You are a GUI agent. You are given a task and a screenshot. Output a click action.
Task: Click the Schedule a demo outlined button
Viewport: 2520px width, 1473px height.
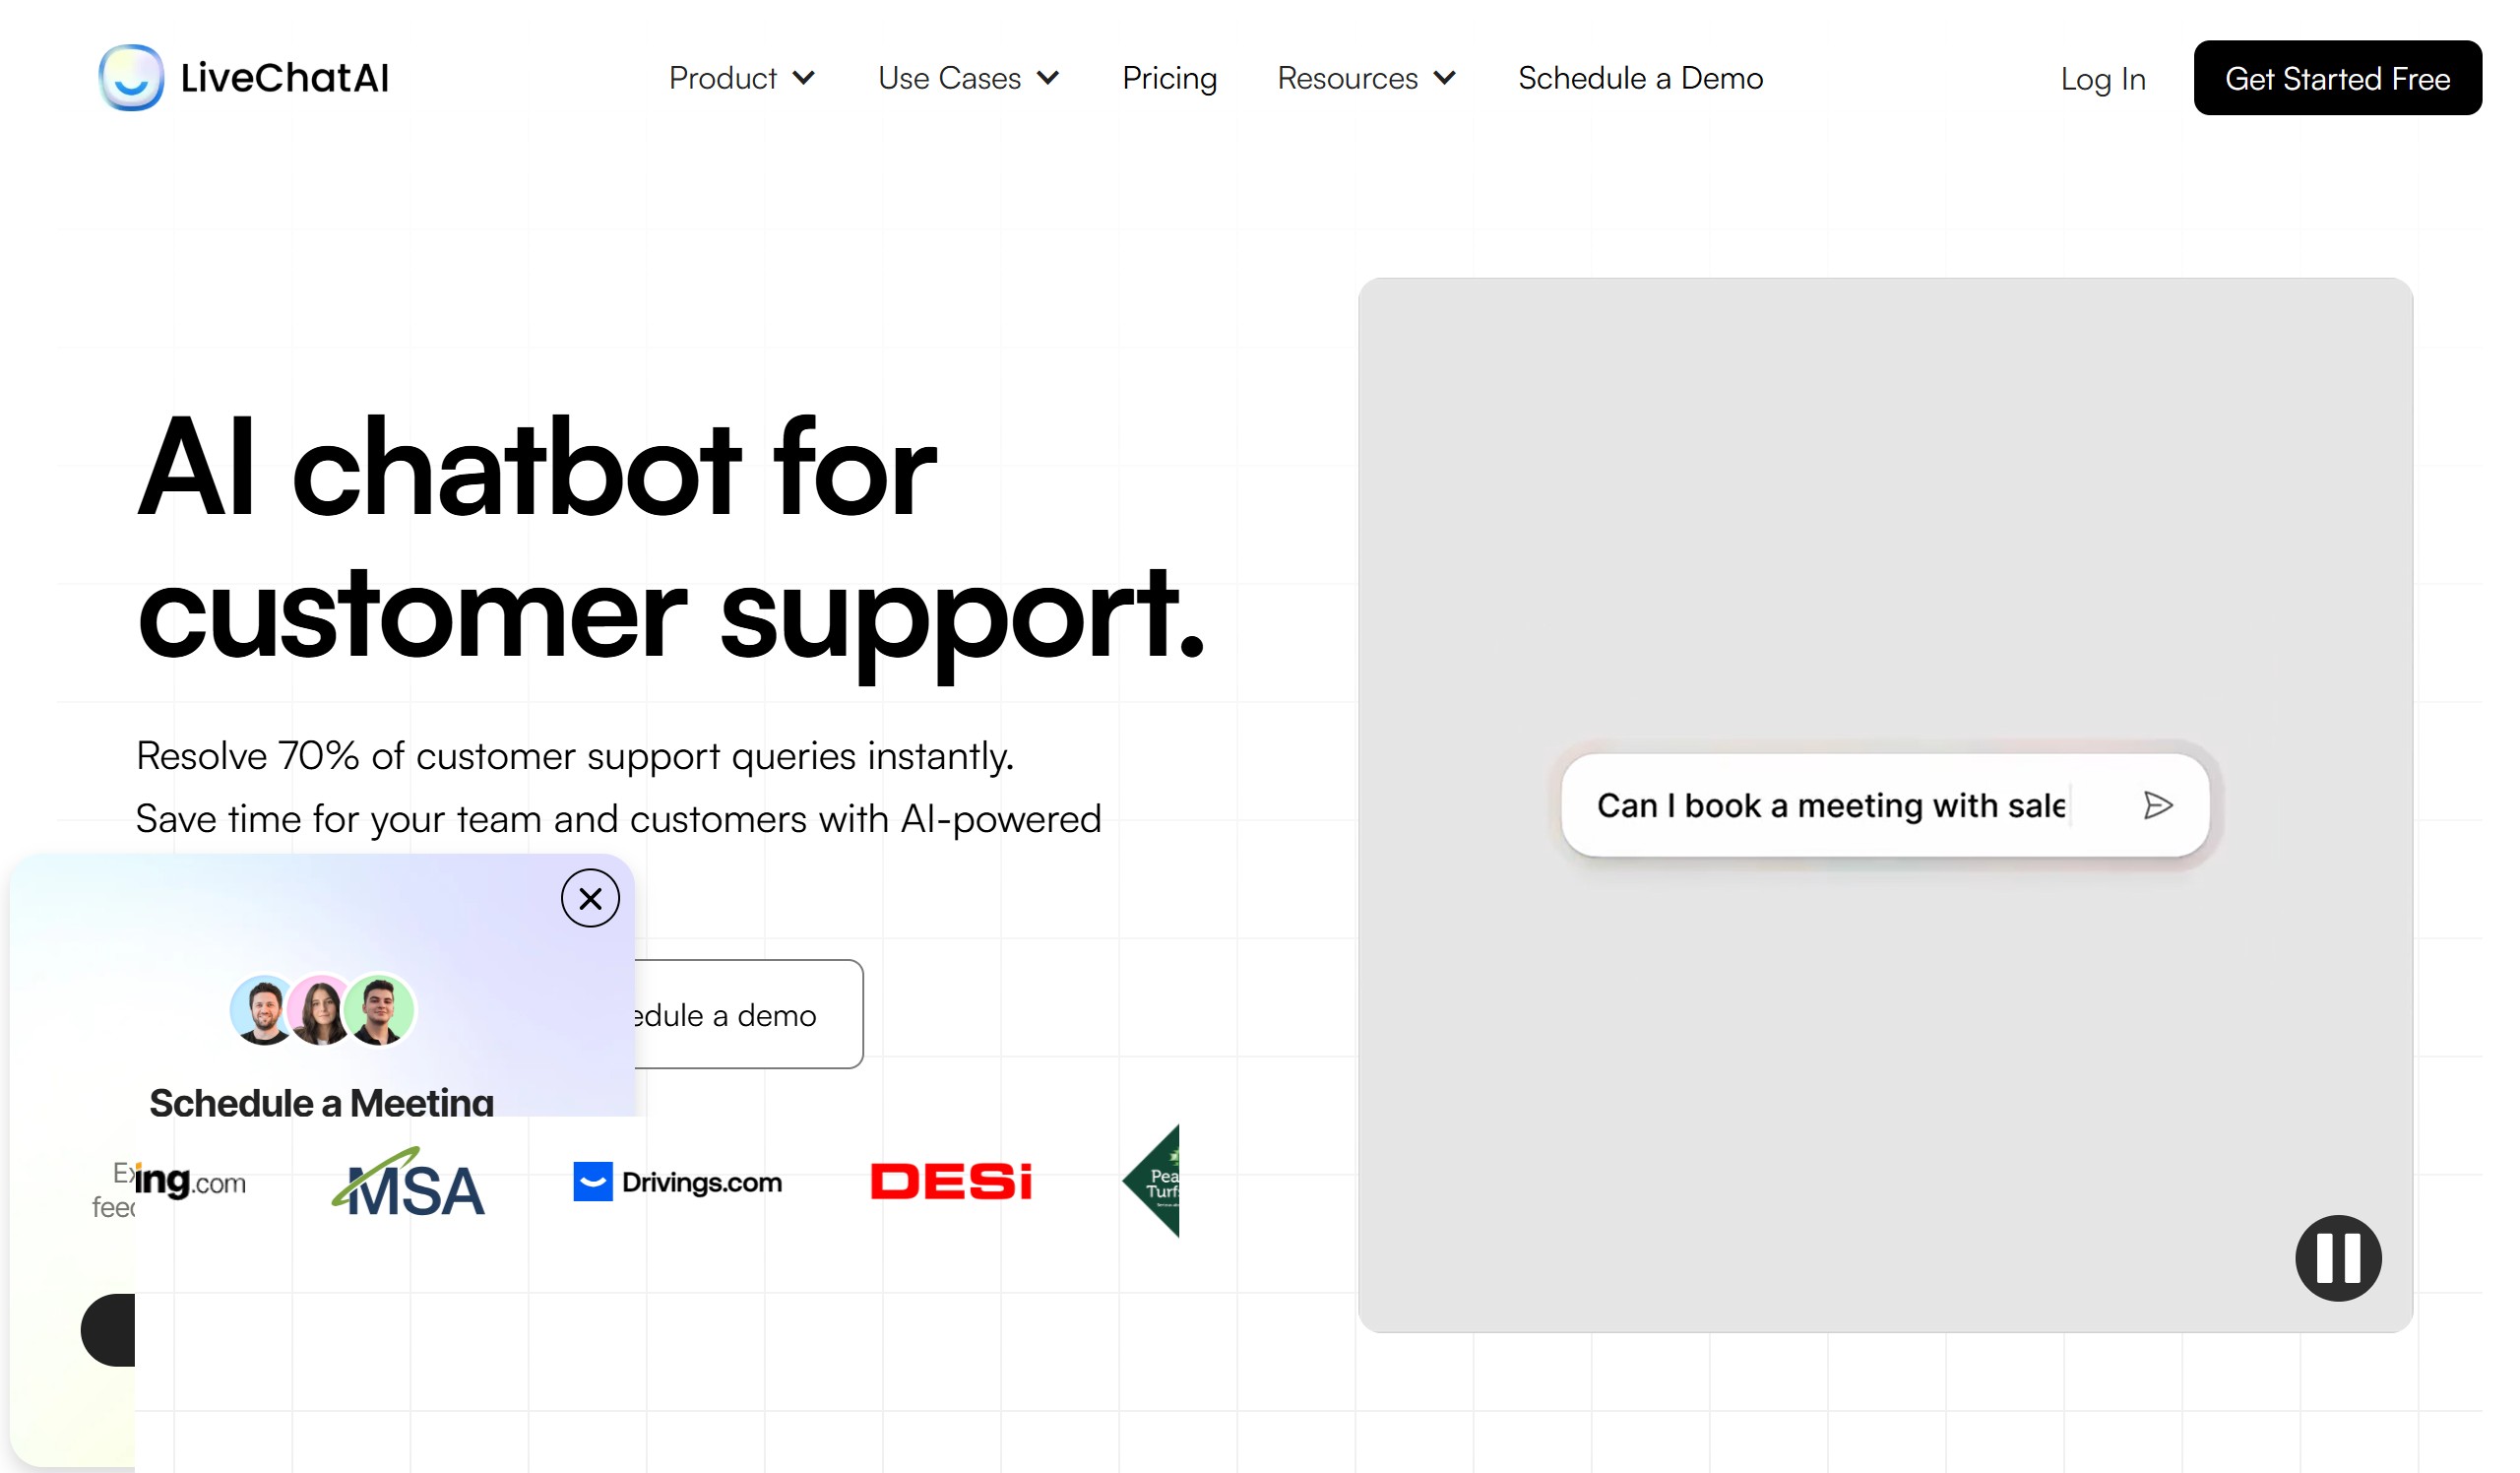[x=748, y=1014]
